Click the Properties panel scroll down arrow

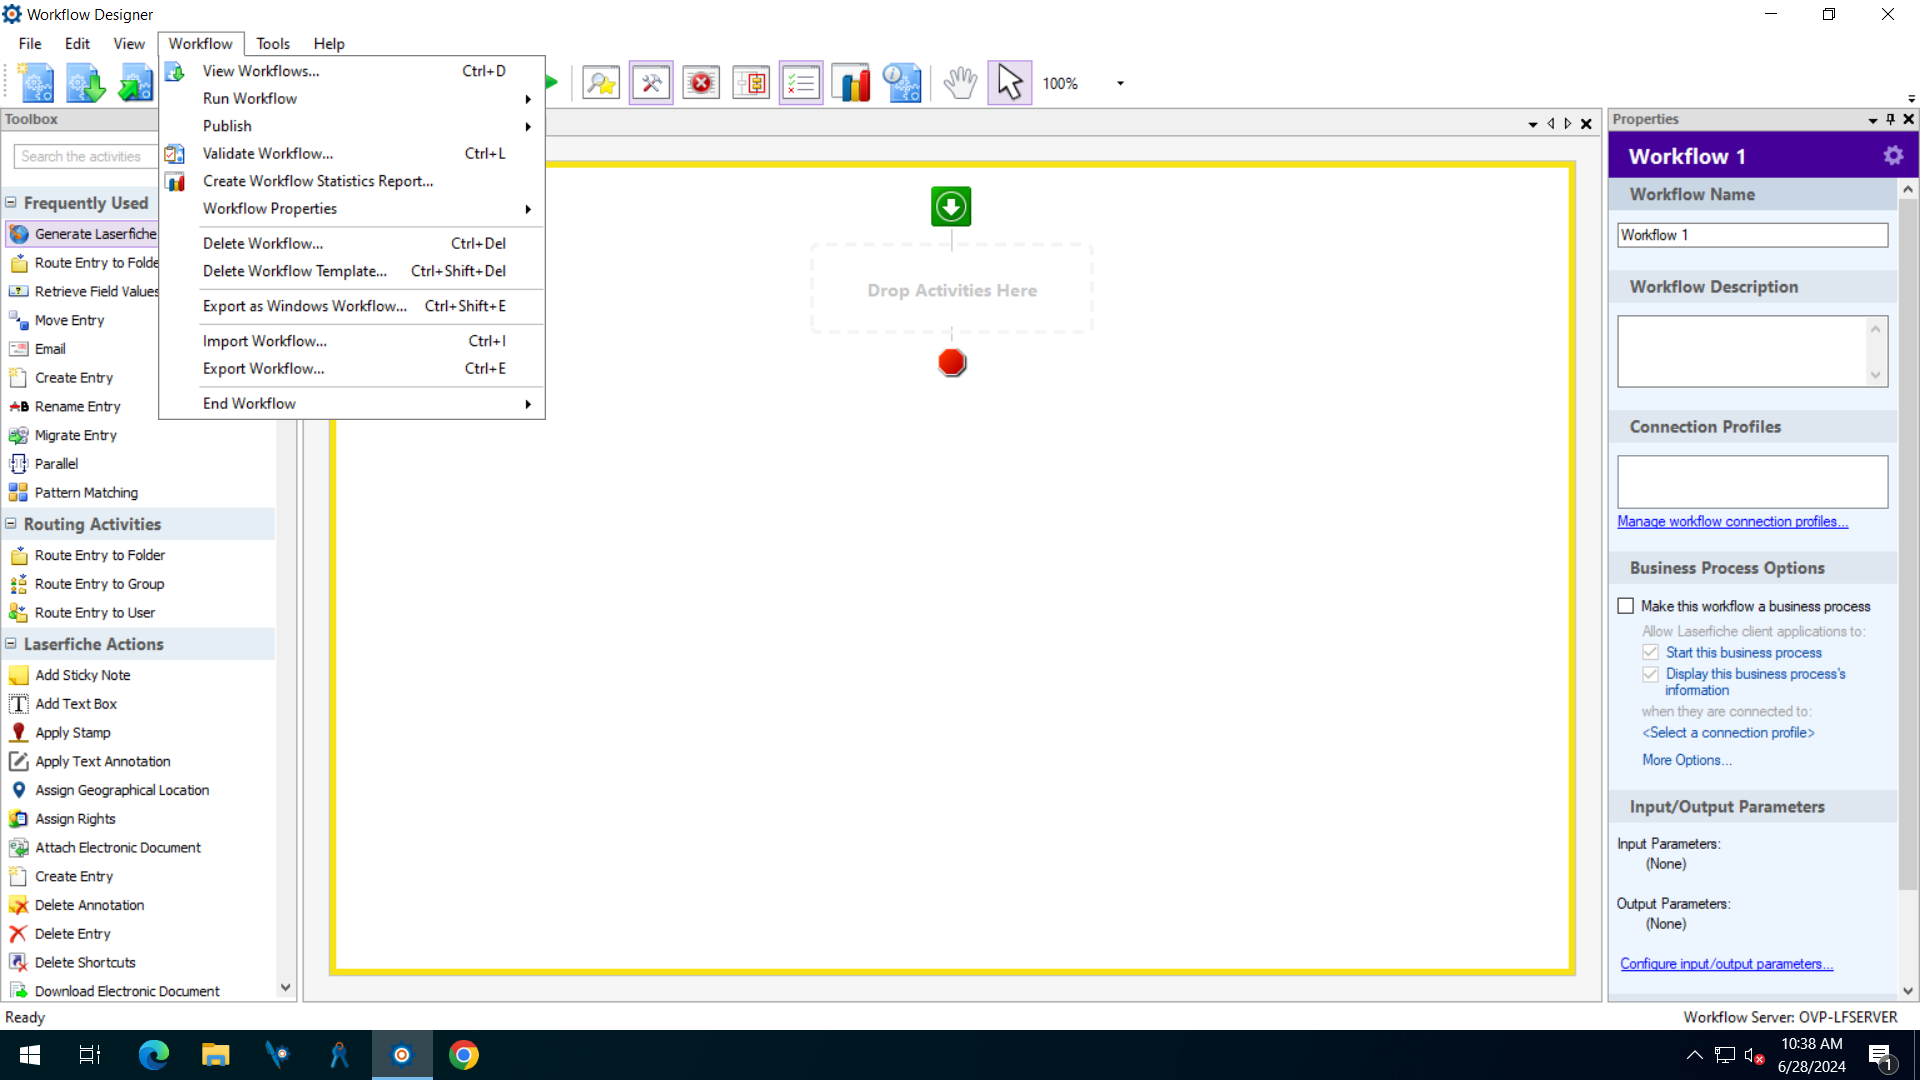(1908, 991)
